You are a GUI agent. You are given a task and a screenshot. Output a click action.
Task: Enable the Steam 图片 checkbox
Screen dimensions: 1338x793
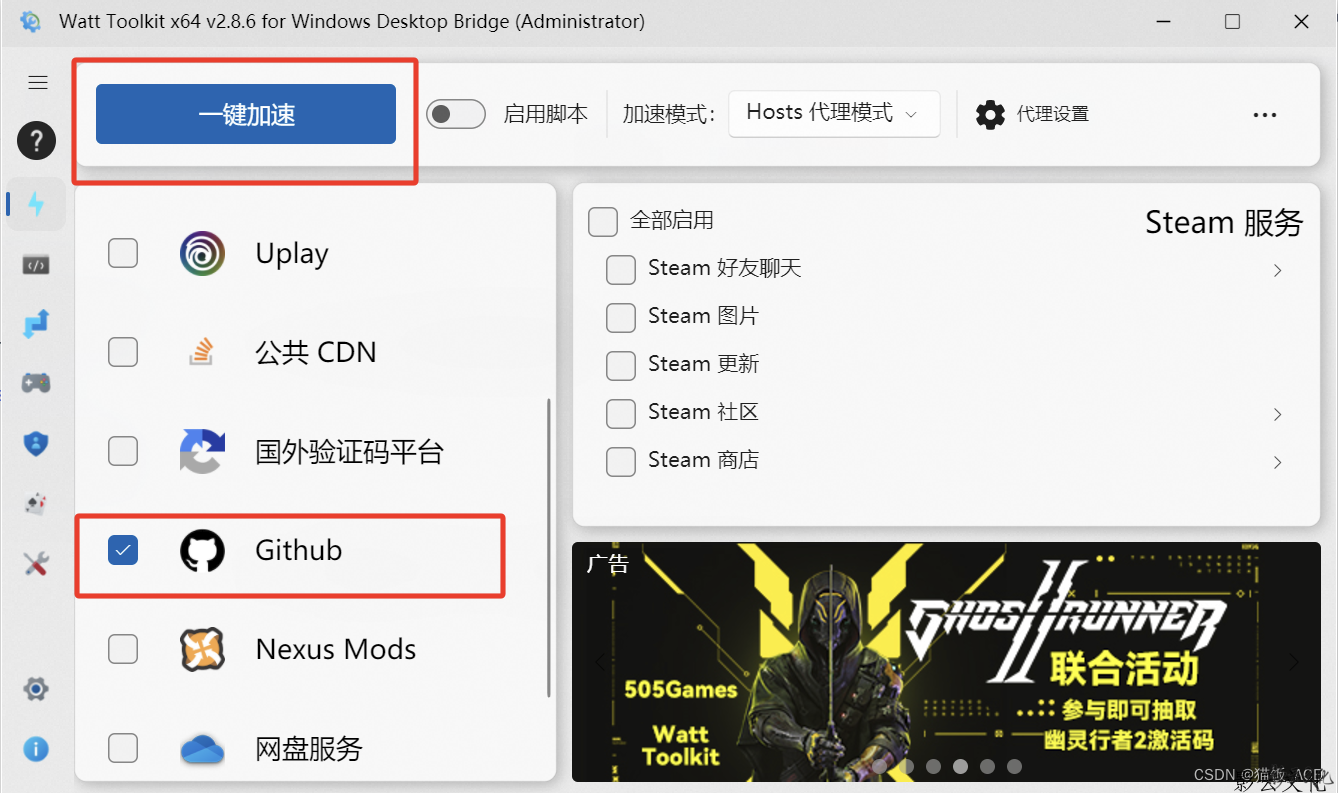[621, 317]
